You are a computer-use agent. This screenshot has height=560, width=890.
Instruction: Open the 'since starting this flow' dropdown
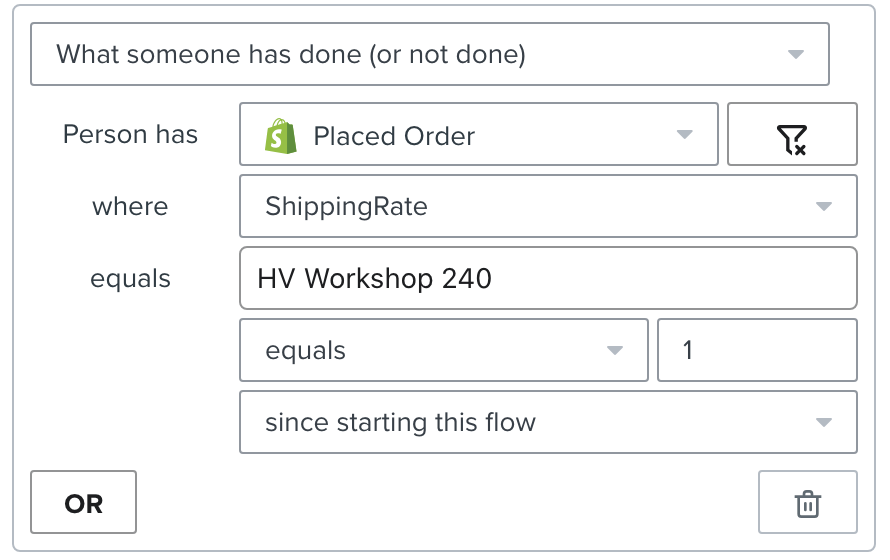pyautogui.click(x=548, y=422)
